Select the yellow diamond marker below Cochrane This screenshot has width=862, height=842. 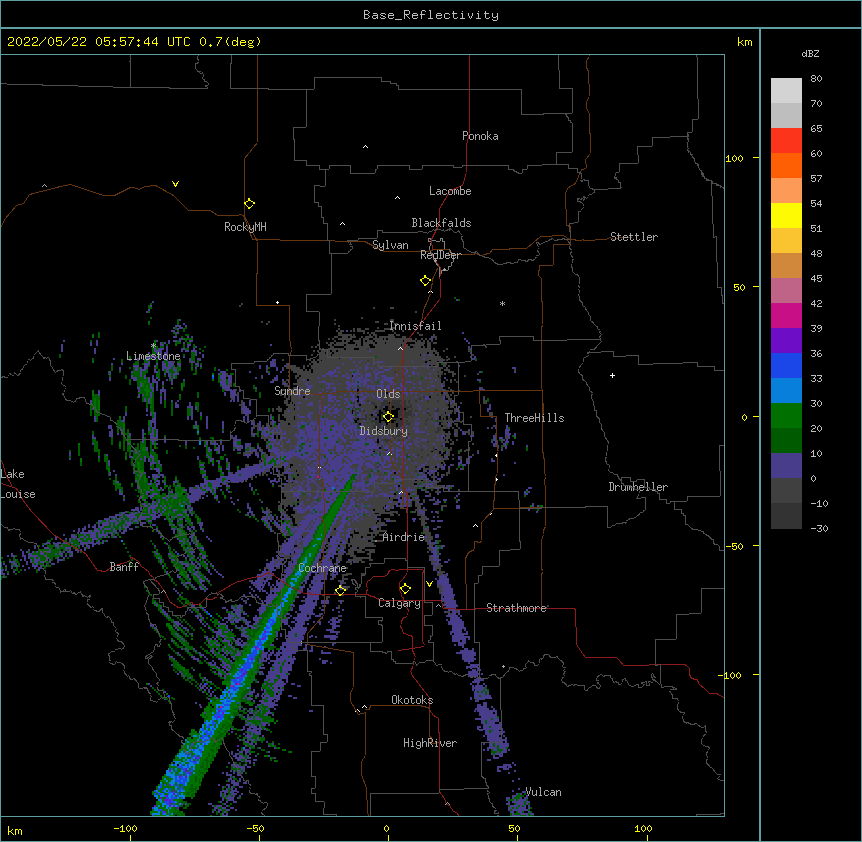[340, 591]
